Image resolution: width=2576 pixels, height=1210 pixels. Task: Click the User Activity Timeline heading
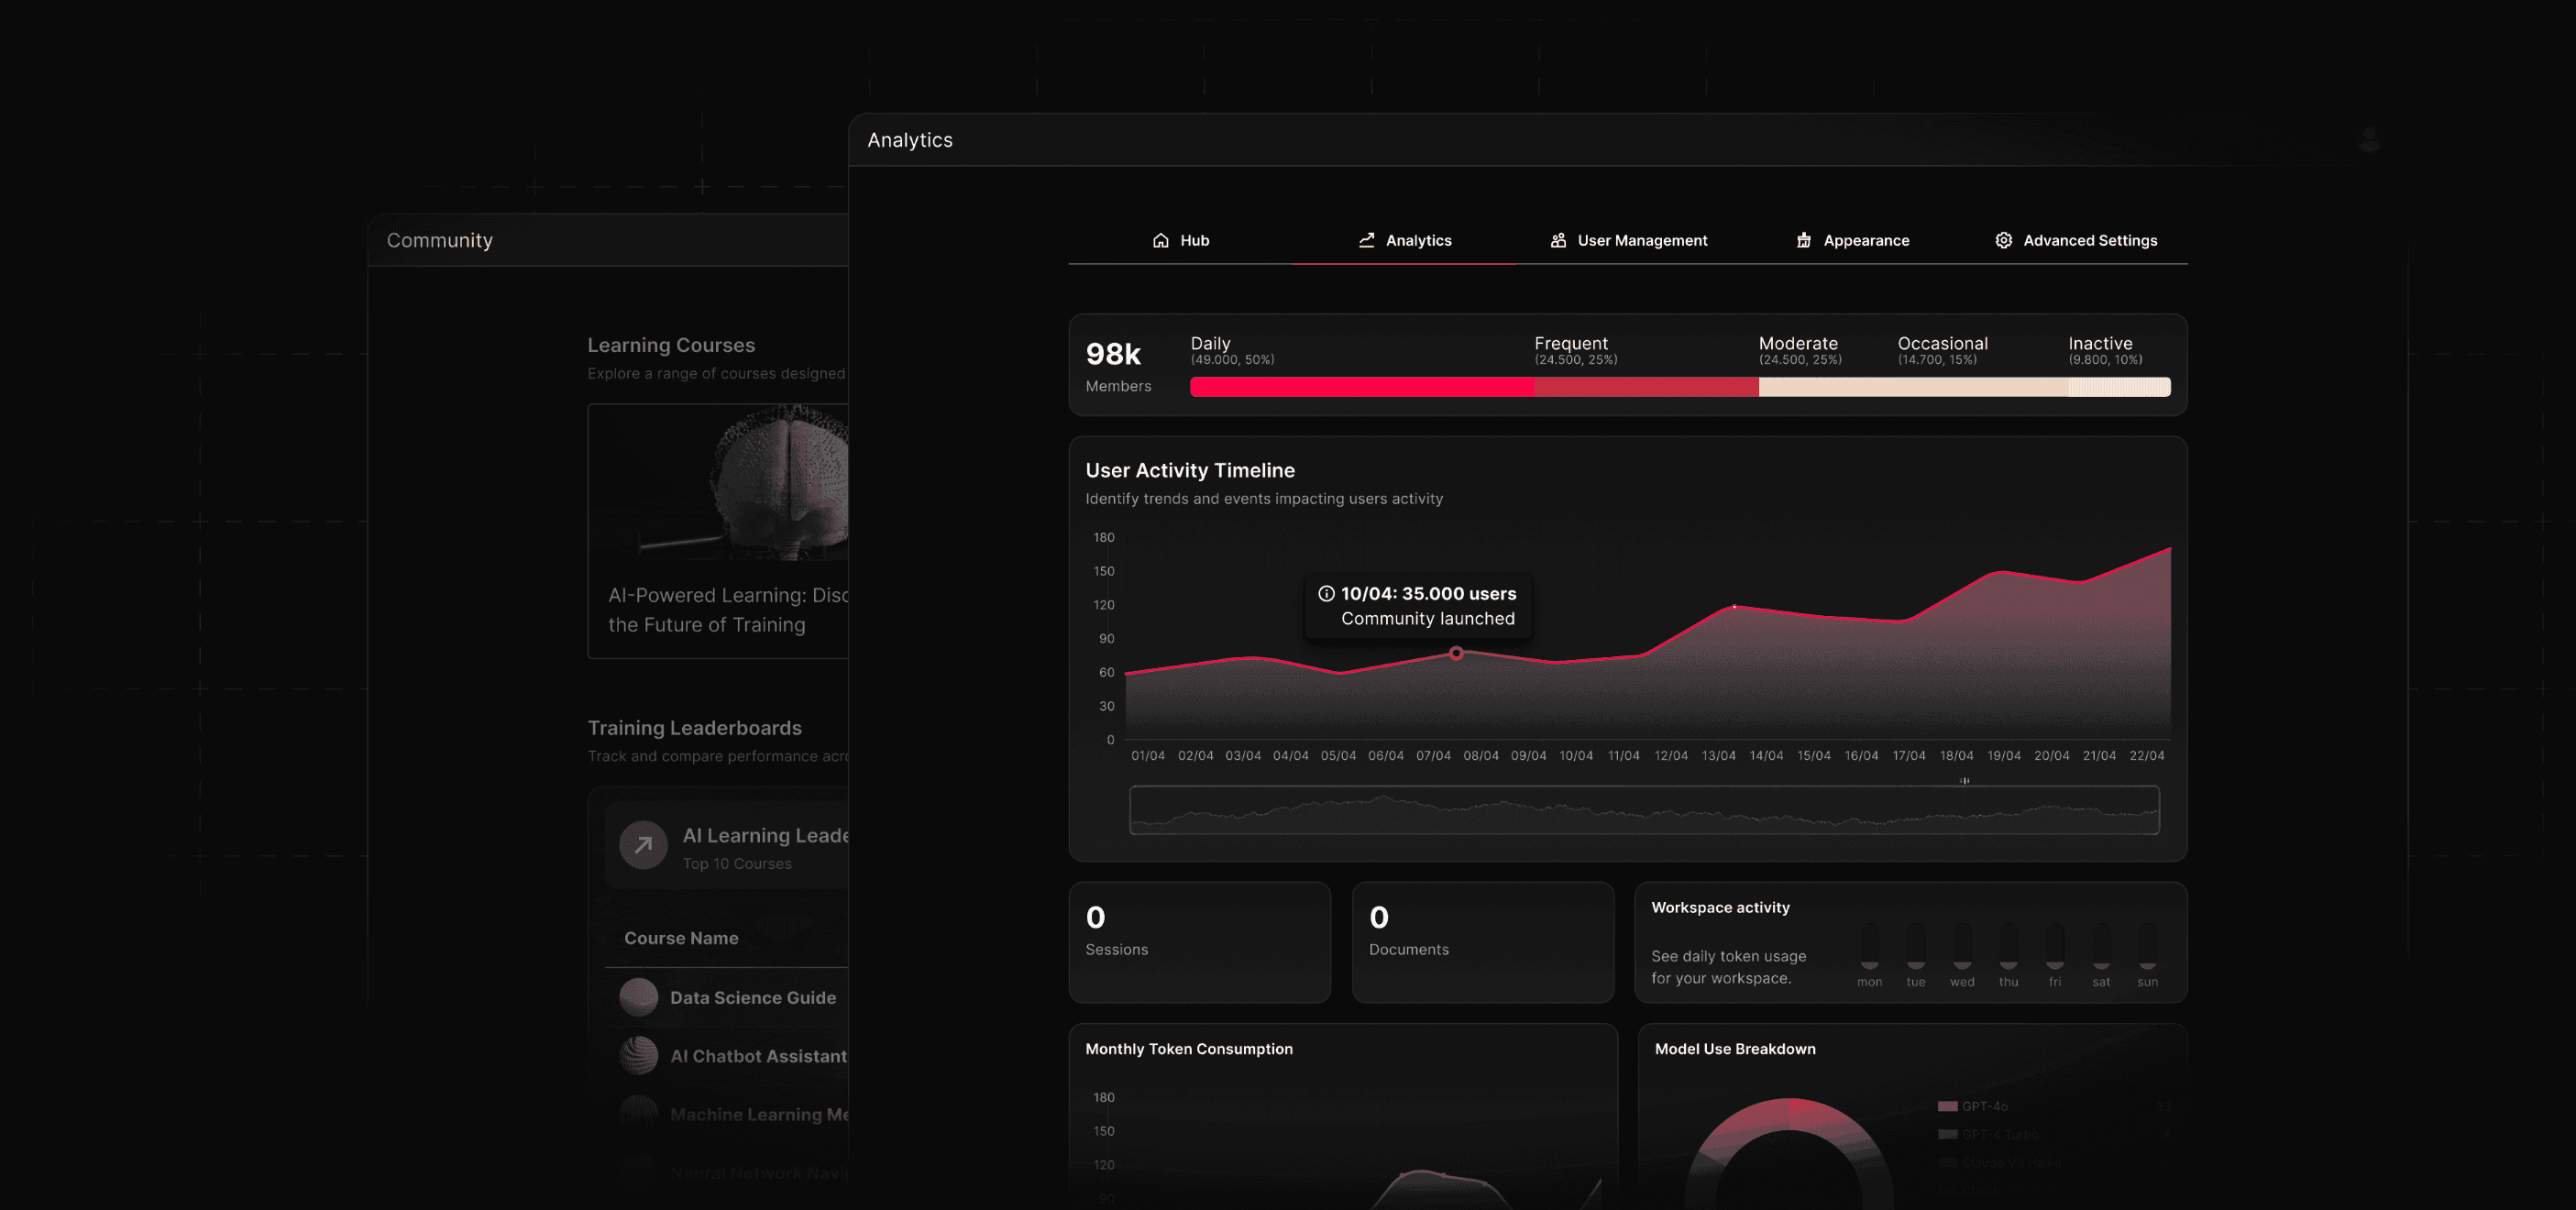(1190, 470)
